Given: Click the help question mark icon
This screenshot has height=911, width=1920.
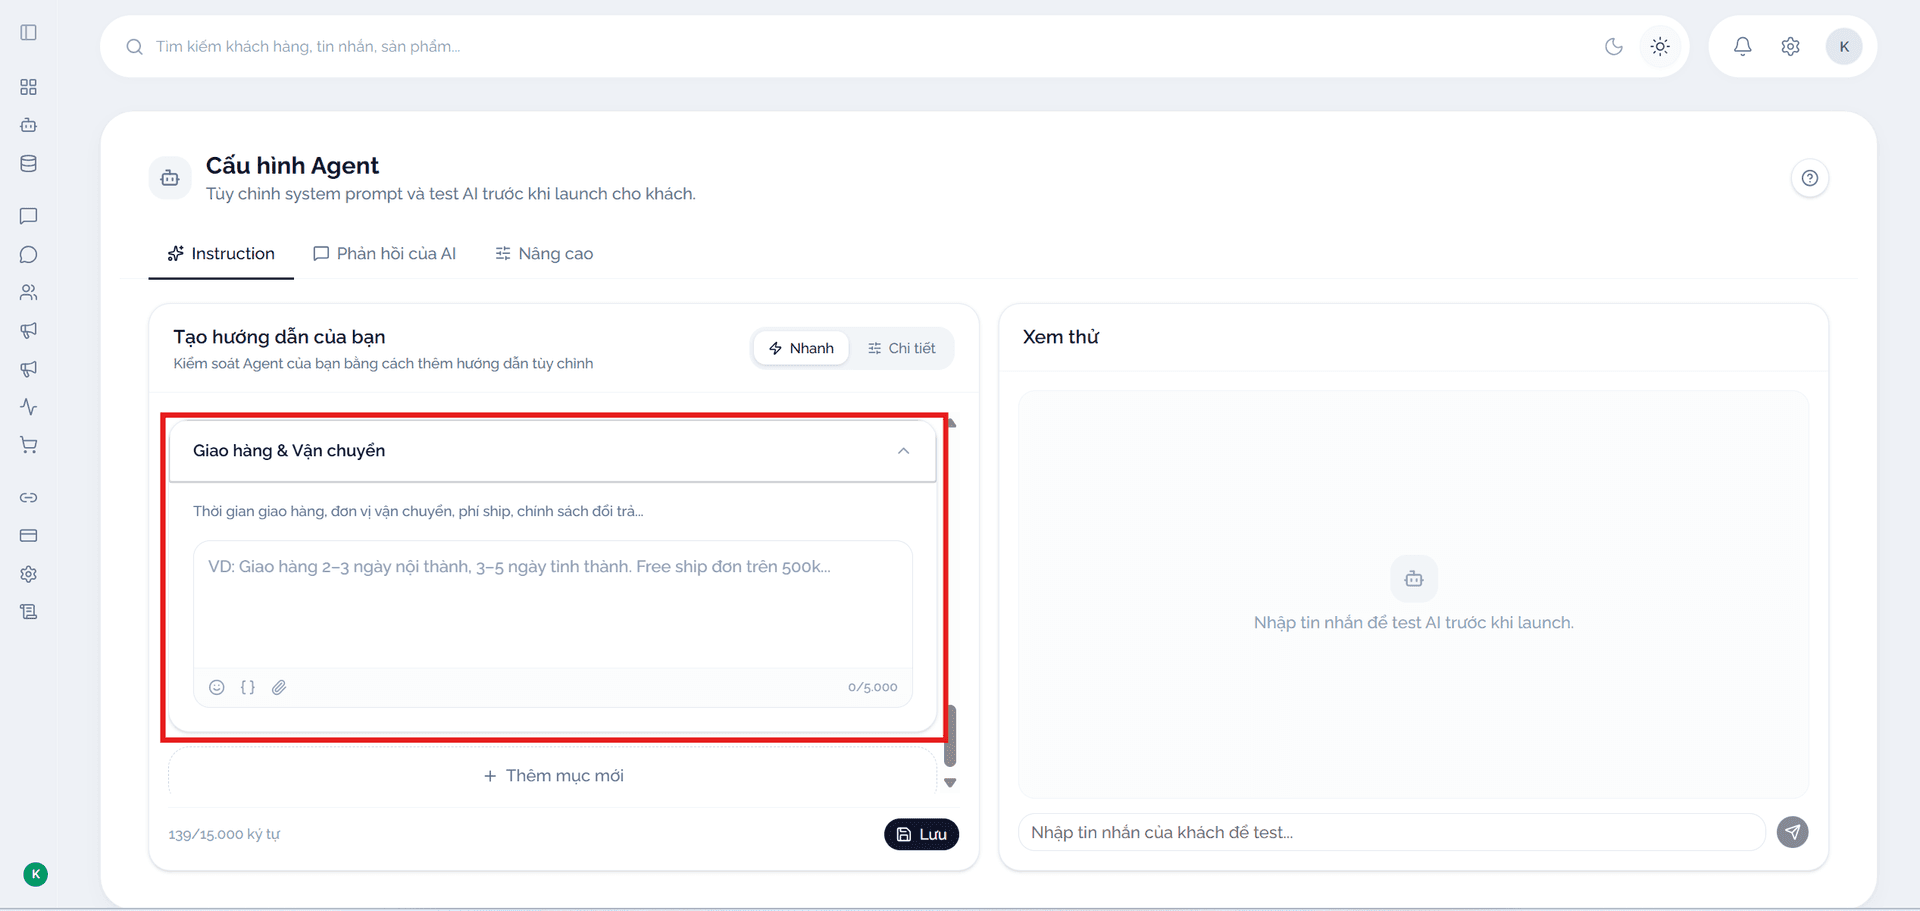Looking at the screenshot, I should click(1810, 178).
